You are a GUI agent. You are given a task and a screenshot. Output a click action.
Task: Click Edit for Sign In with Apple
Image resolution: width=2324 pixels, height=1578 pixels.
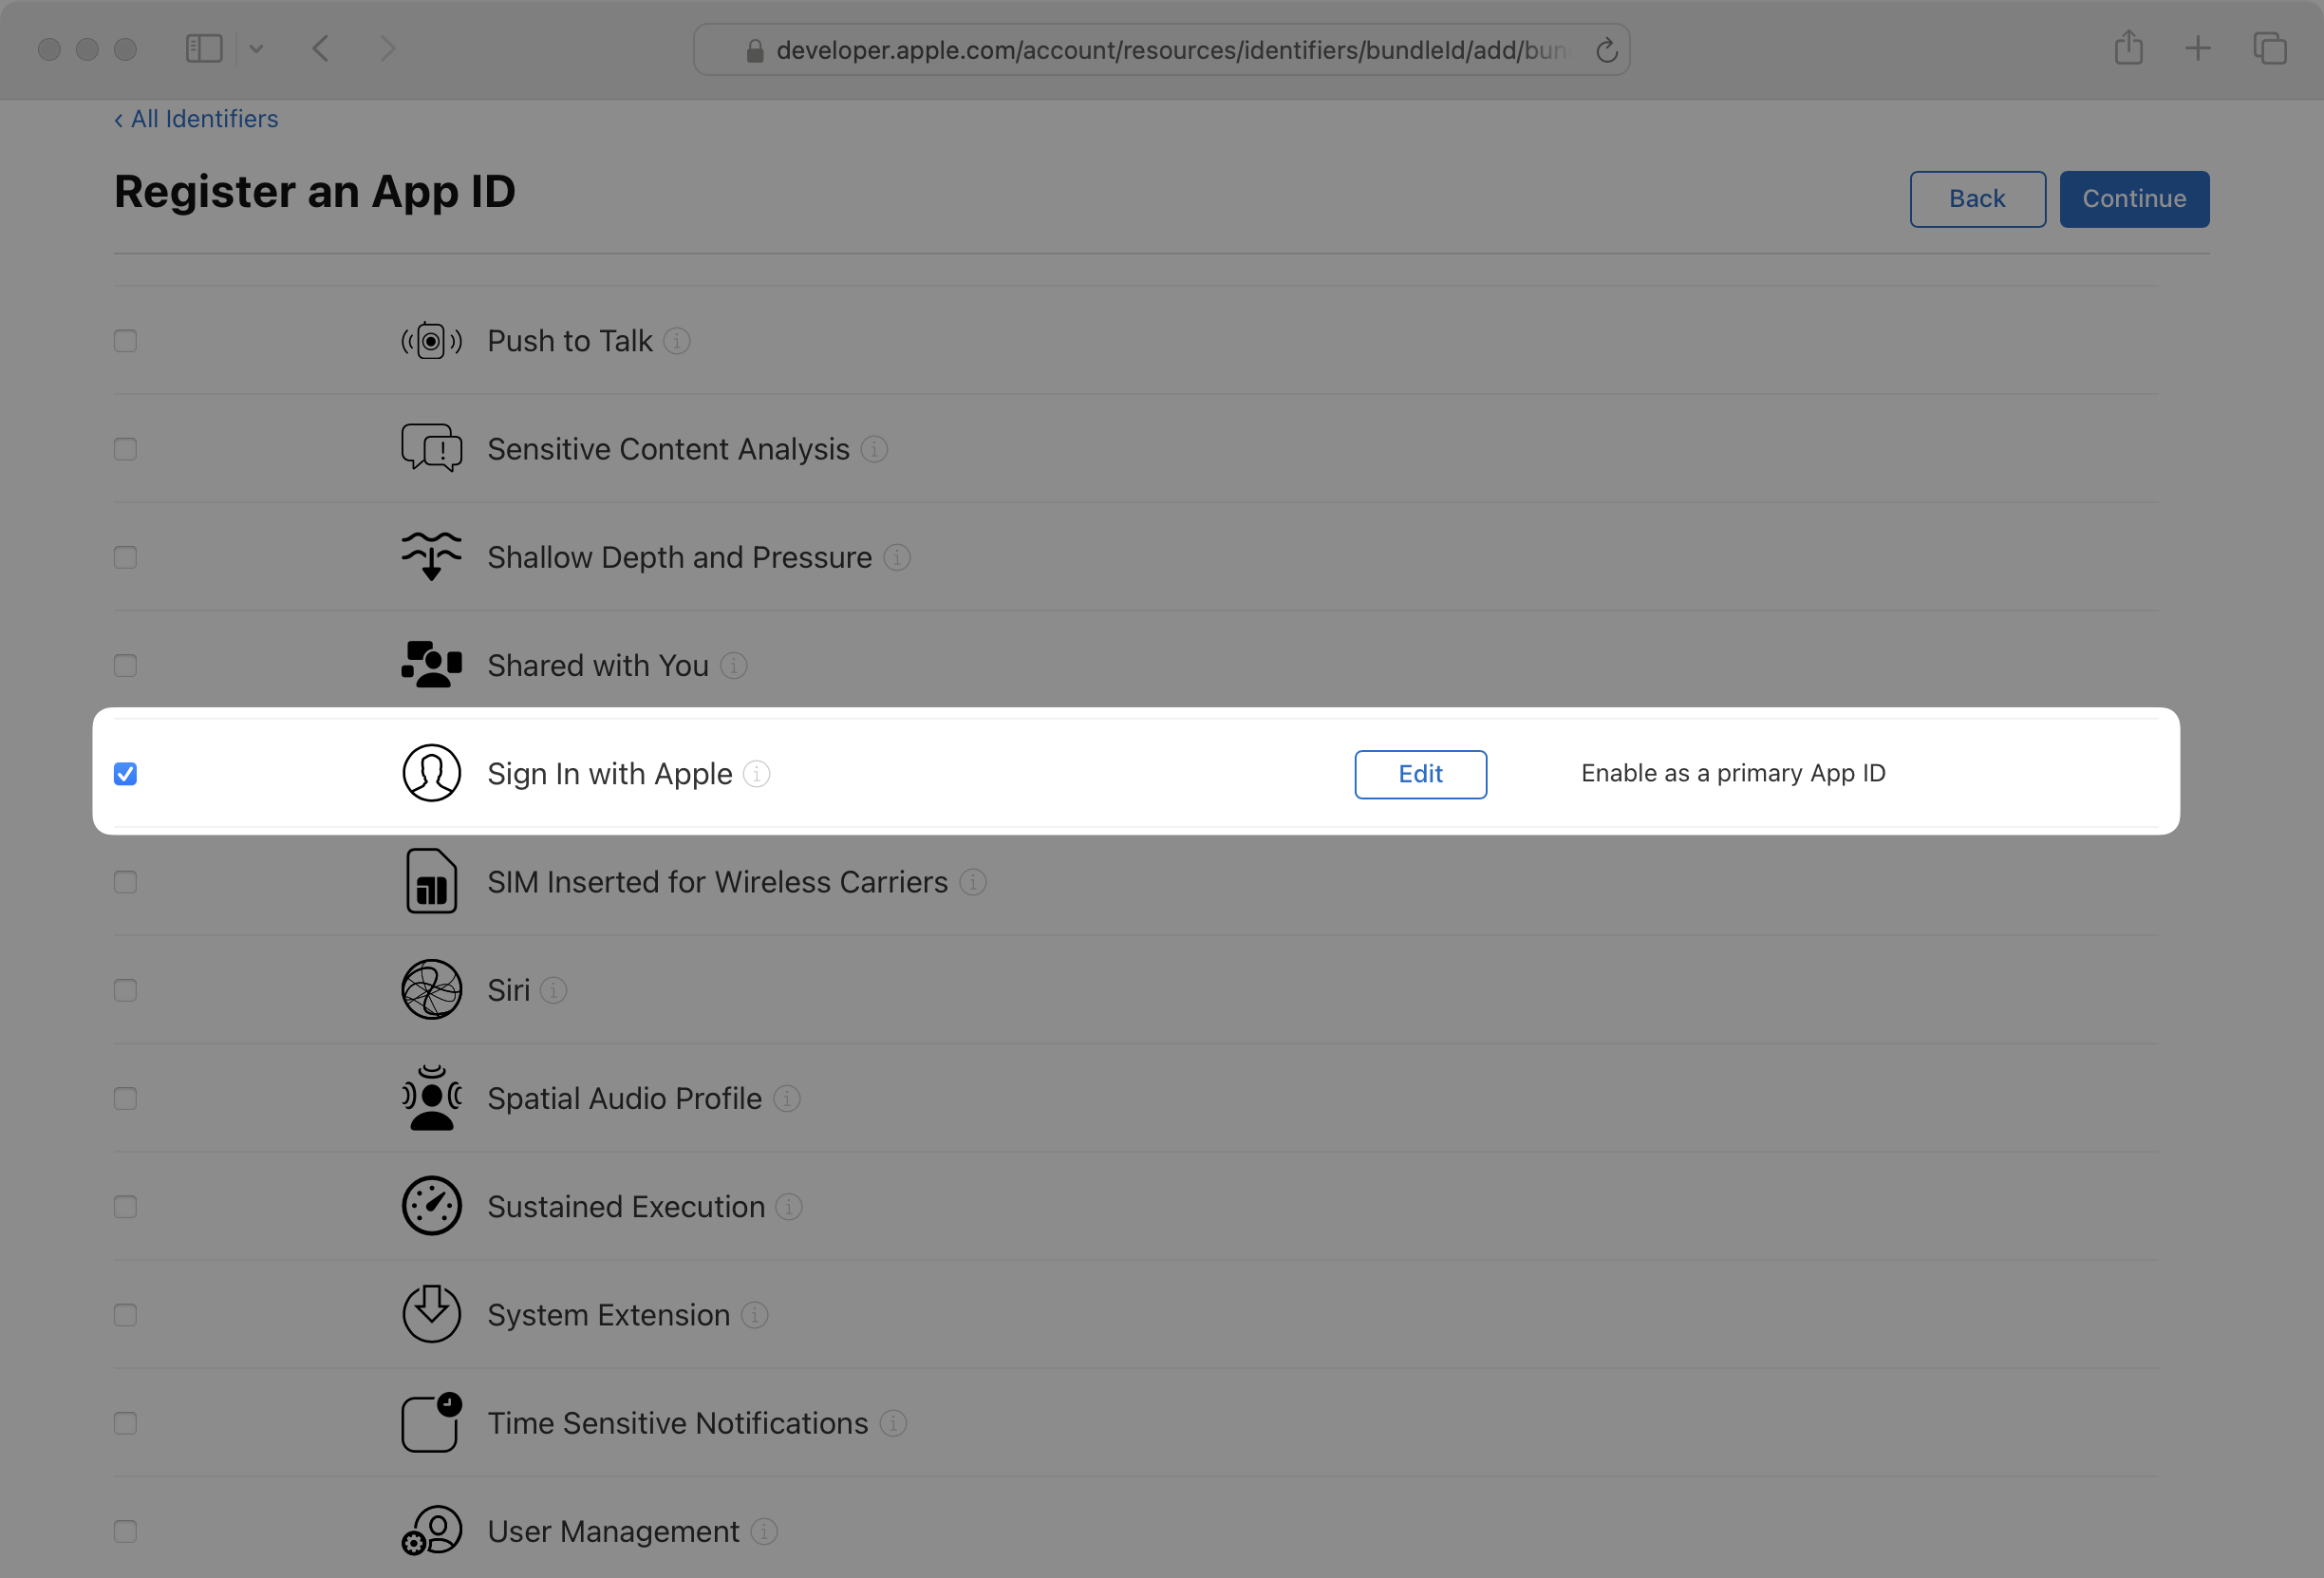(x=1419, y=773)
